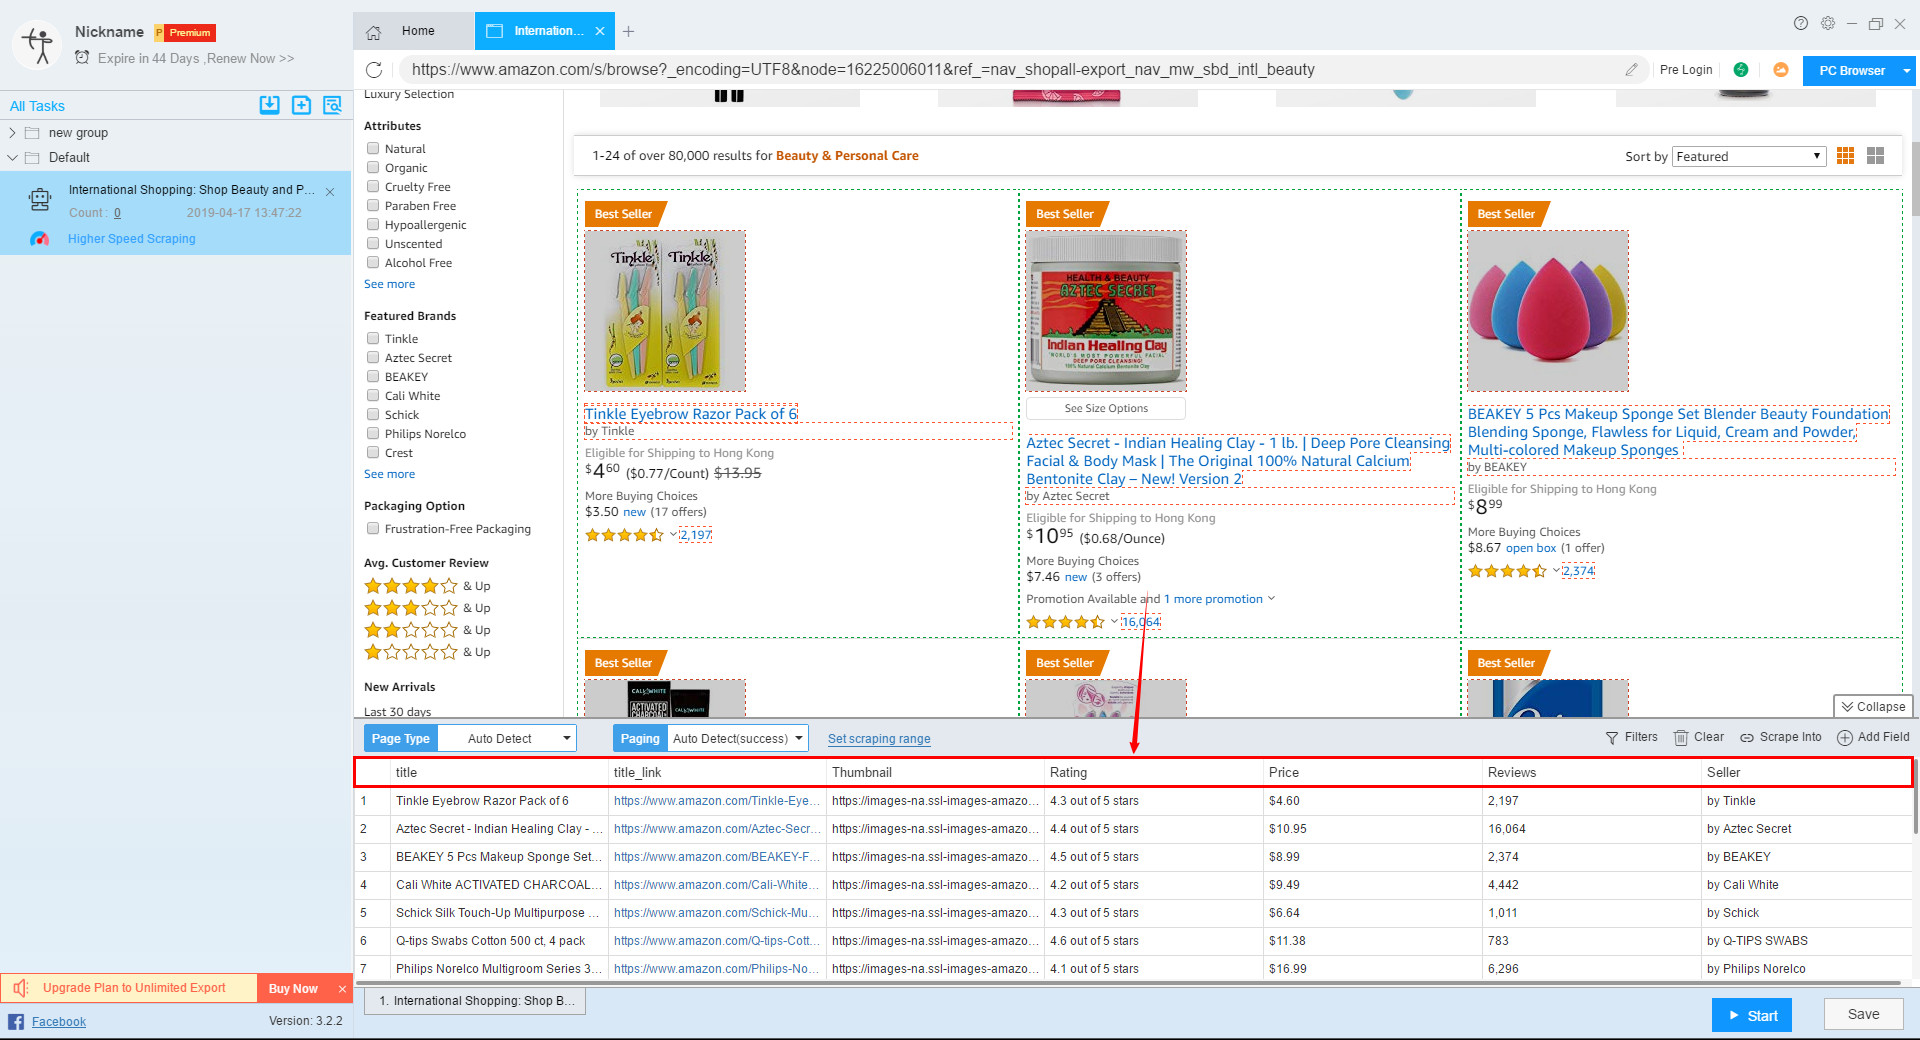Viewport: 1920px width, 1040px height.
Task: Click the Price column header
Action: tap(1372, 772)
